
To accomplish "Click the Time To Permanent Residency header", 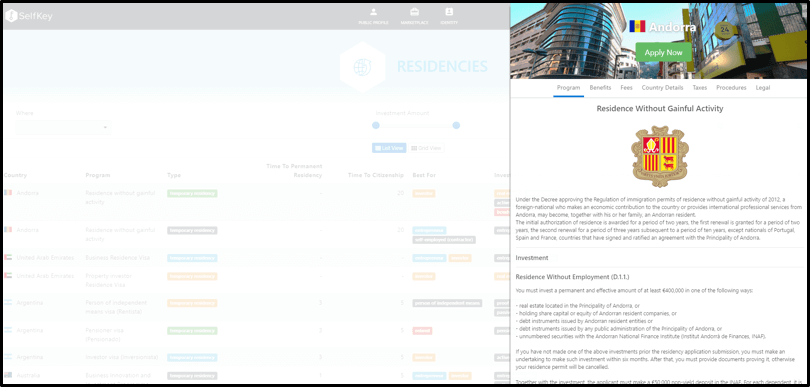I will click(294, 171).
